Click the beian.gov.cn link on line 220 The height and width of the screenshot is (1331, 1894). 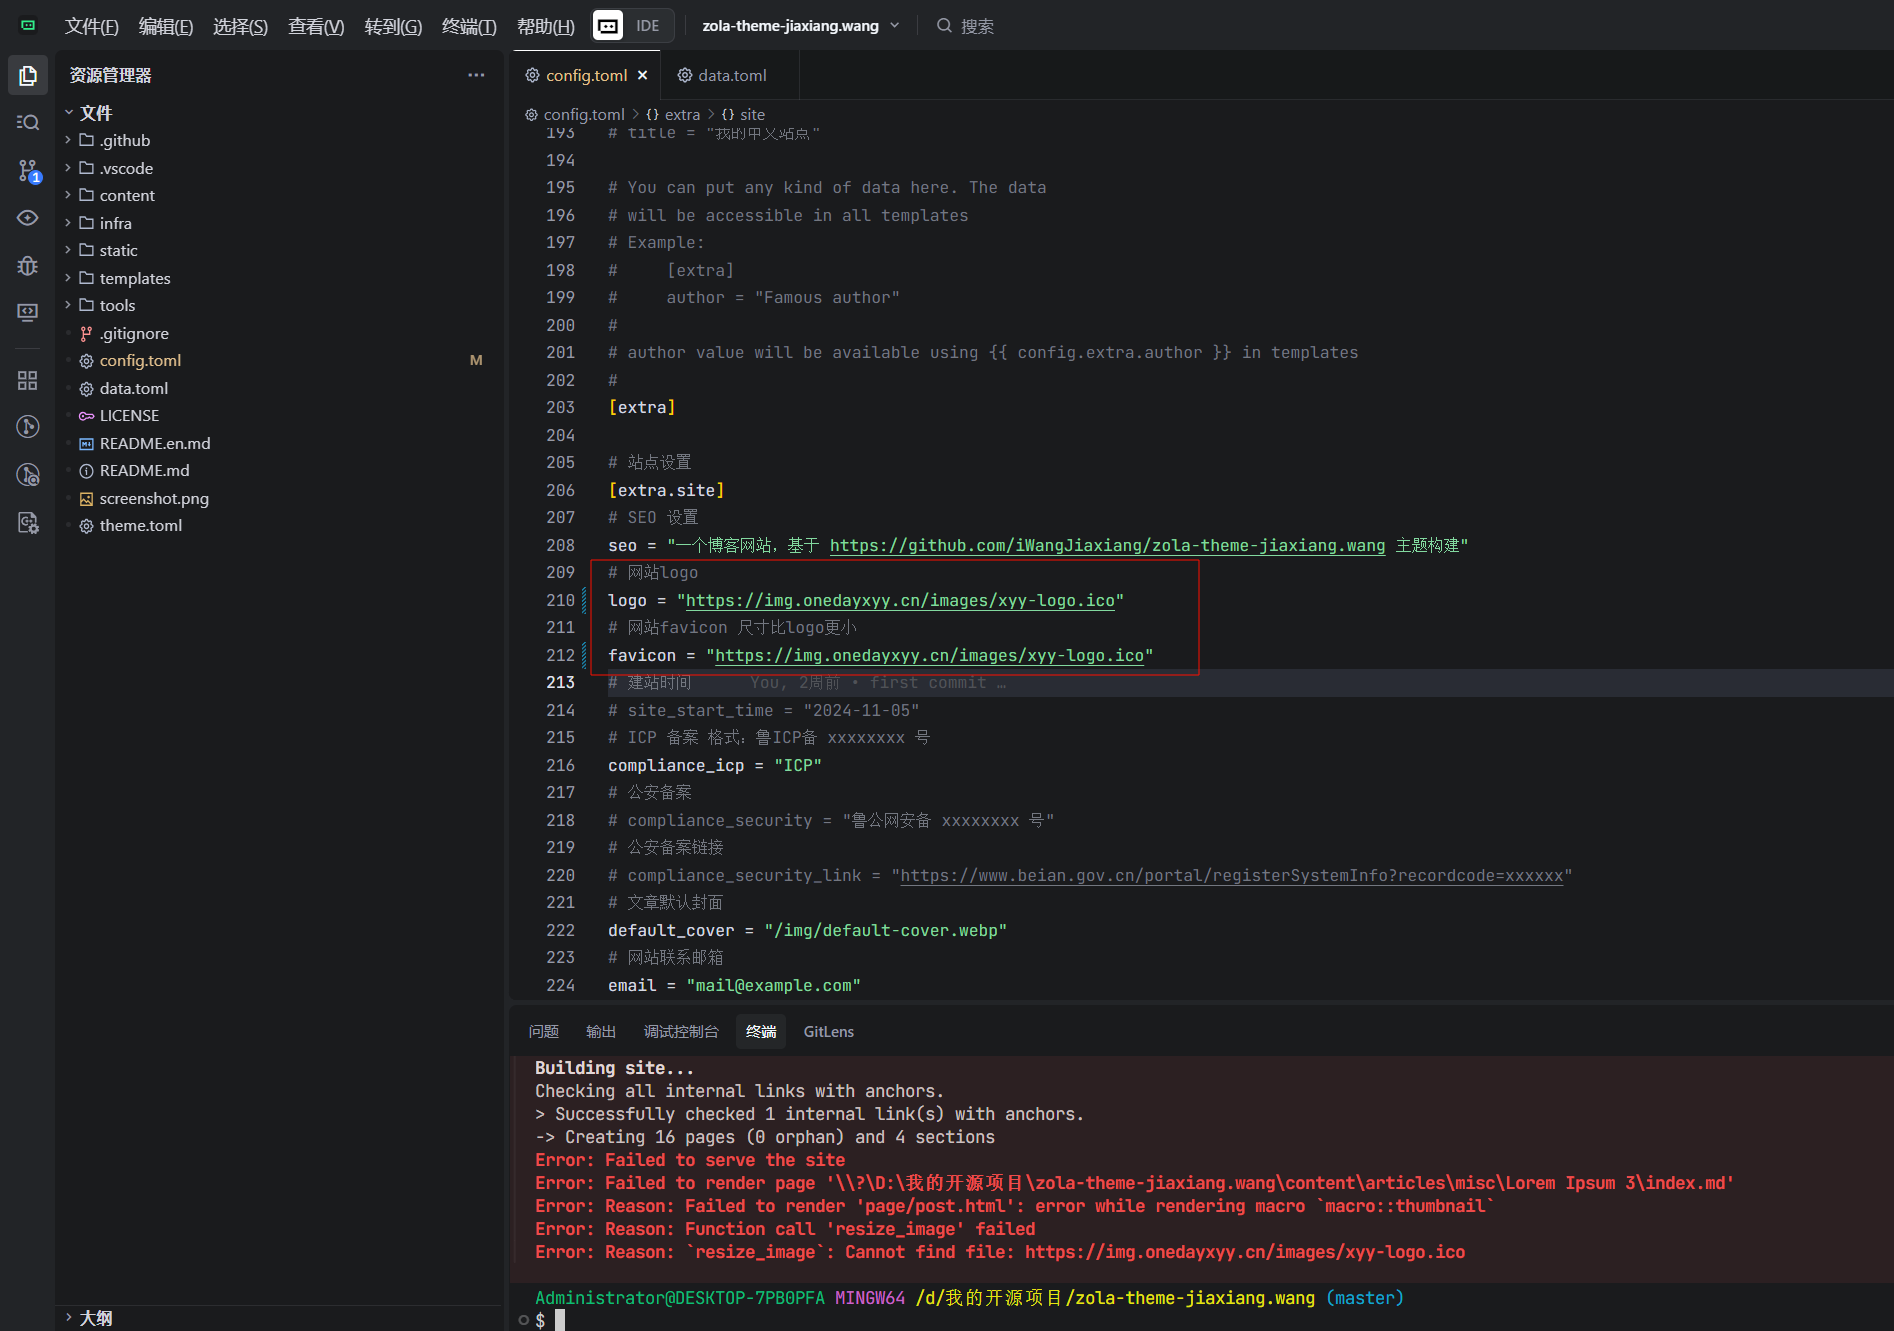click(1232, 875)
